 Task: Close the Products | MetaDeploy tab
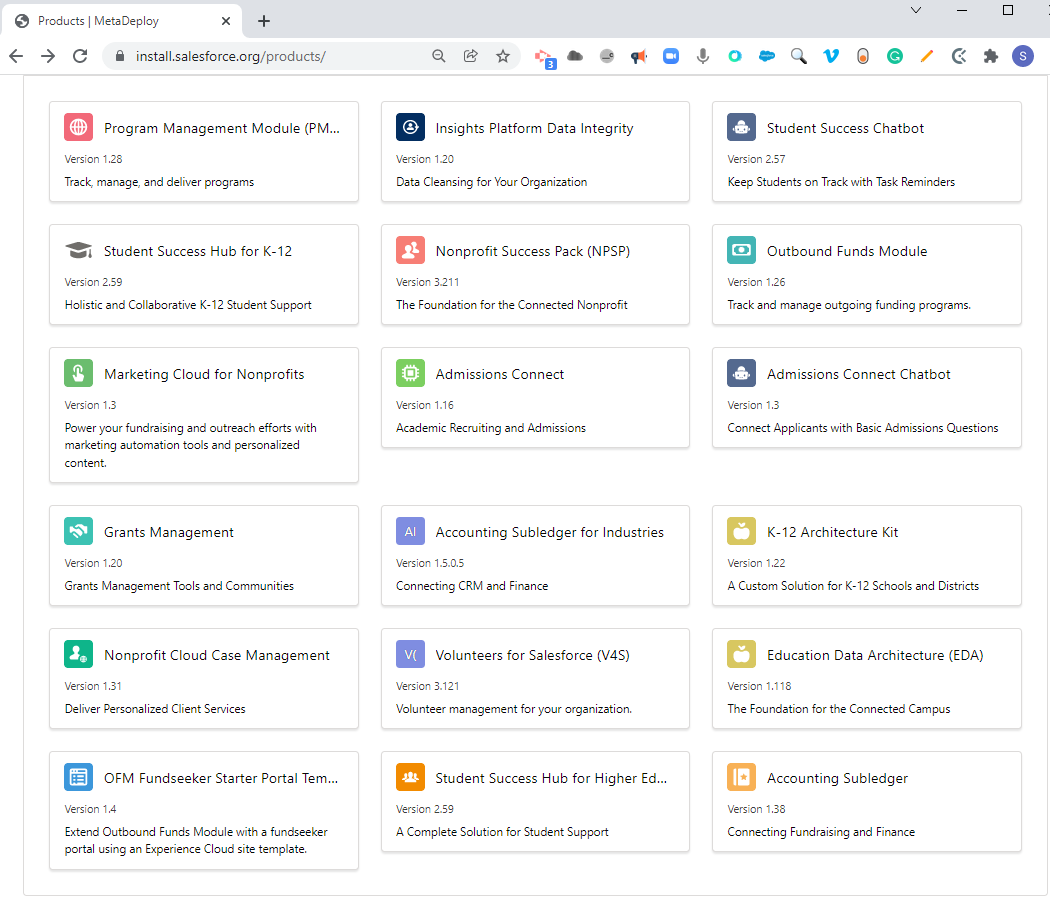[x=226, y=21]
